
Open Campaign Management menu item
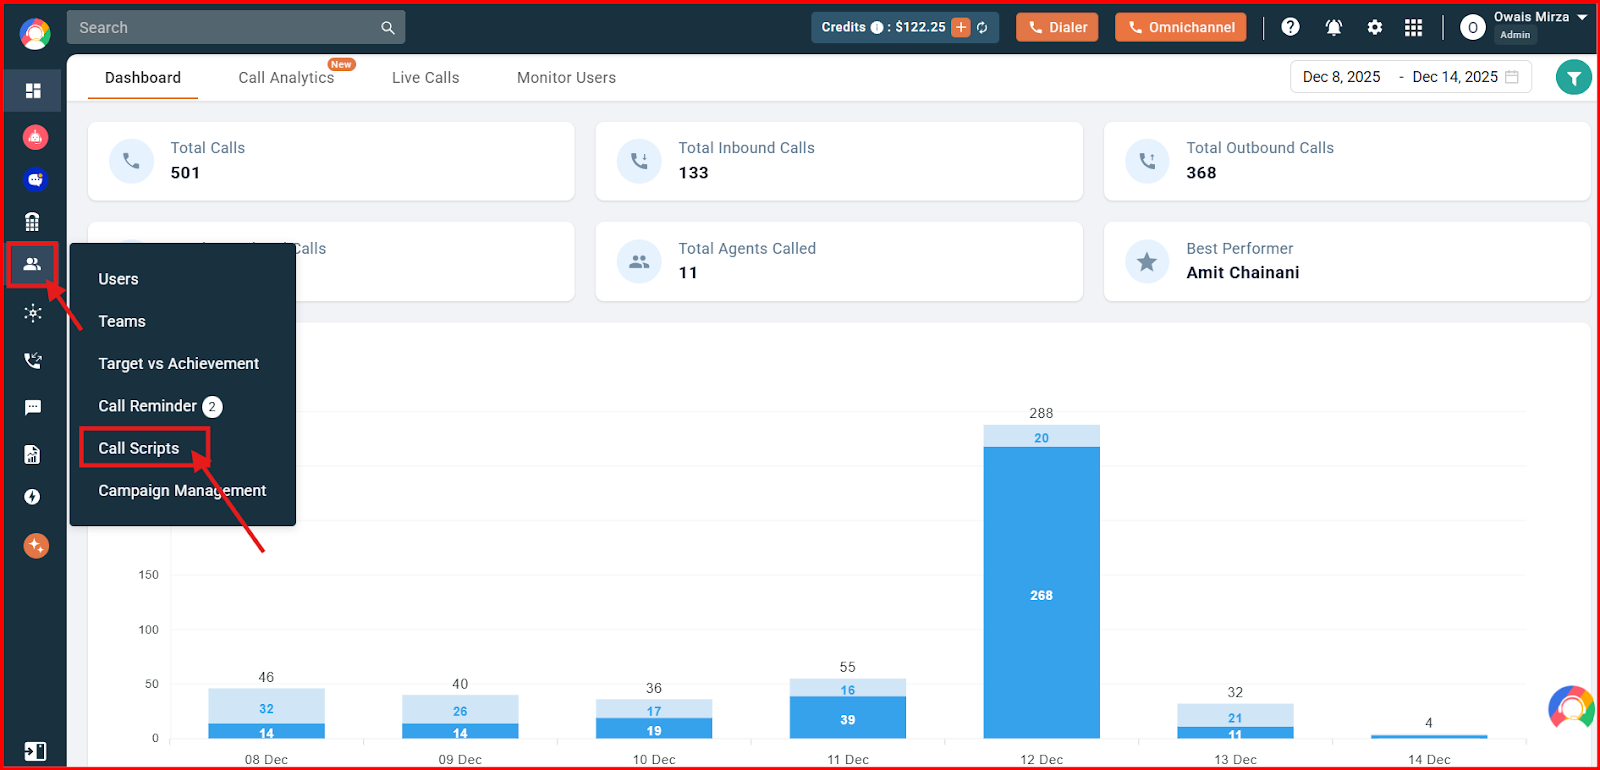pos(182,490)
